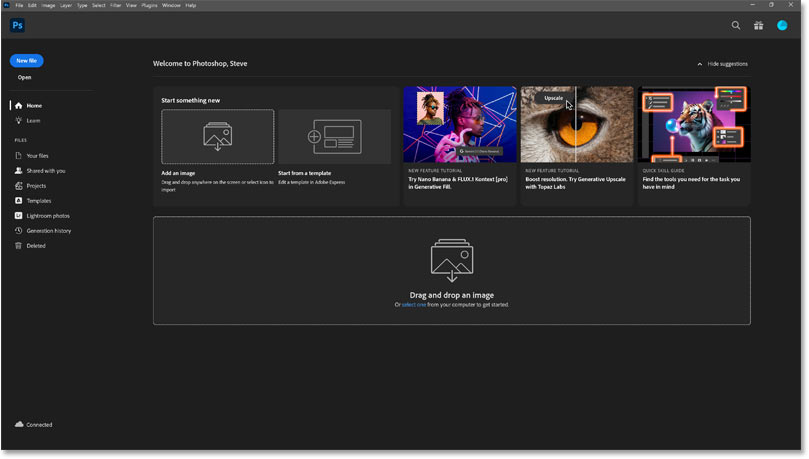Open the Select menu

pyautogui.click(x=99, y=5)
